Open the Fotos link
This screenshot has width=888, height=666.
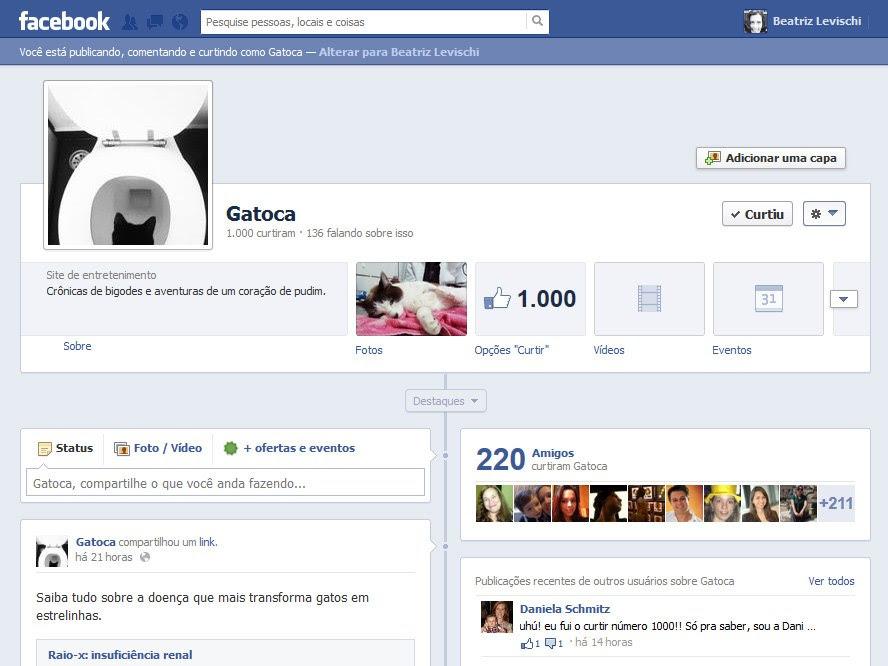tap(369, 350)
